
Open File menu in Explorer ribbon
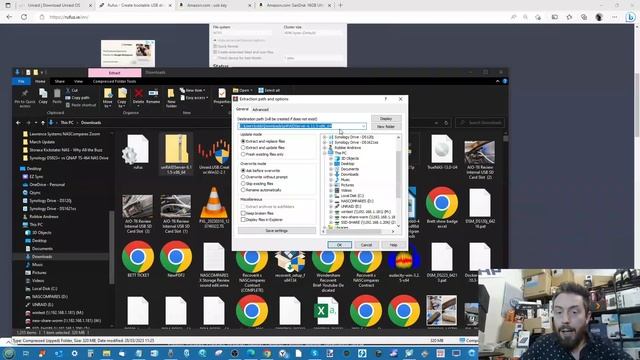click(21, 81)
